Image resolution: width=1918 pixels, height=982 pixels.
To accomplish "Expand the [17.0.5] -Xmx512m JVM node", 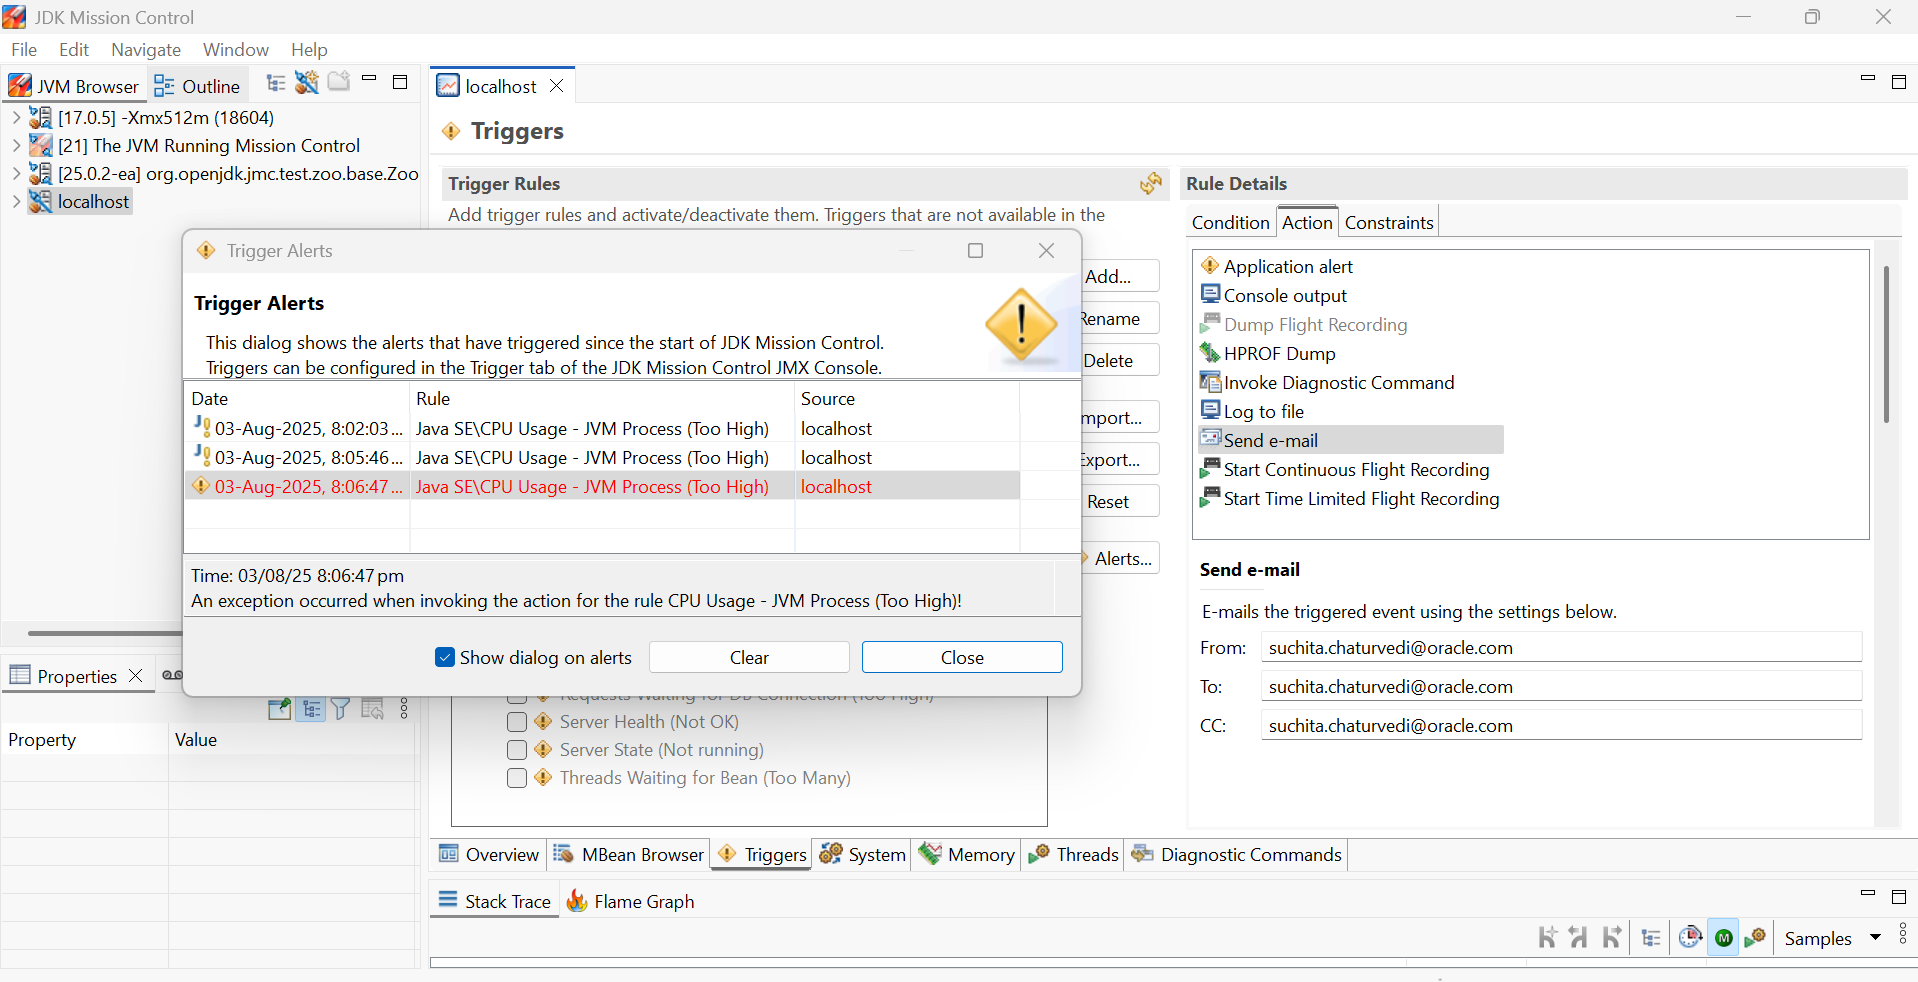I will tap(16, 118).
